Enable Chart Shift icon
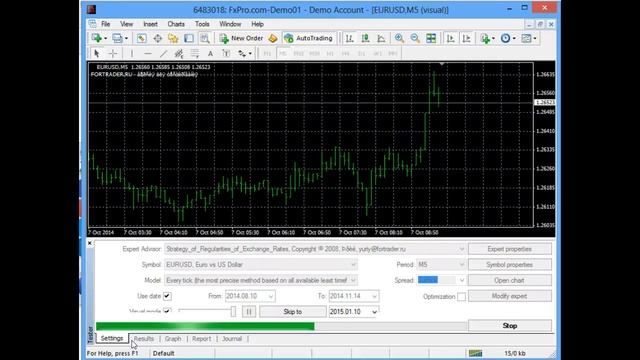 pos(467,38)
